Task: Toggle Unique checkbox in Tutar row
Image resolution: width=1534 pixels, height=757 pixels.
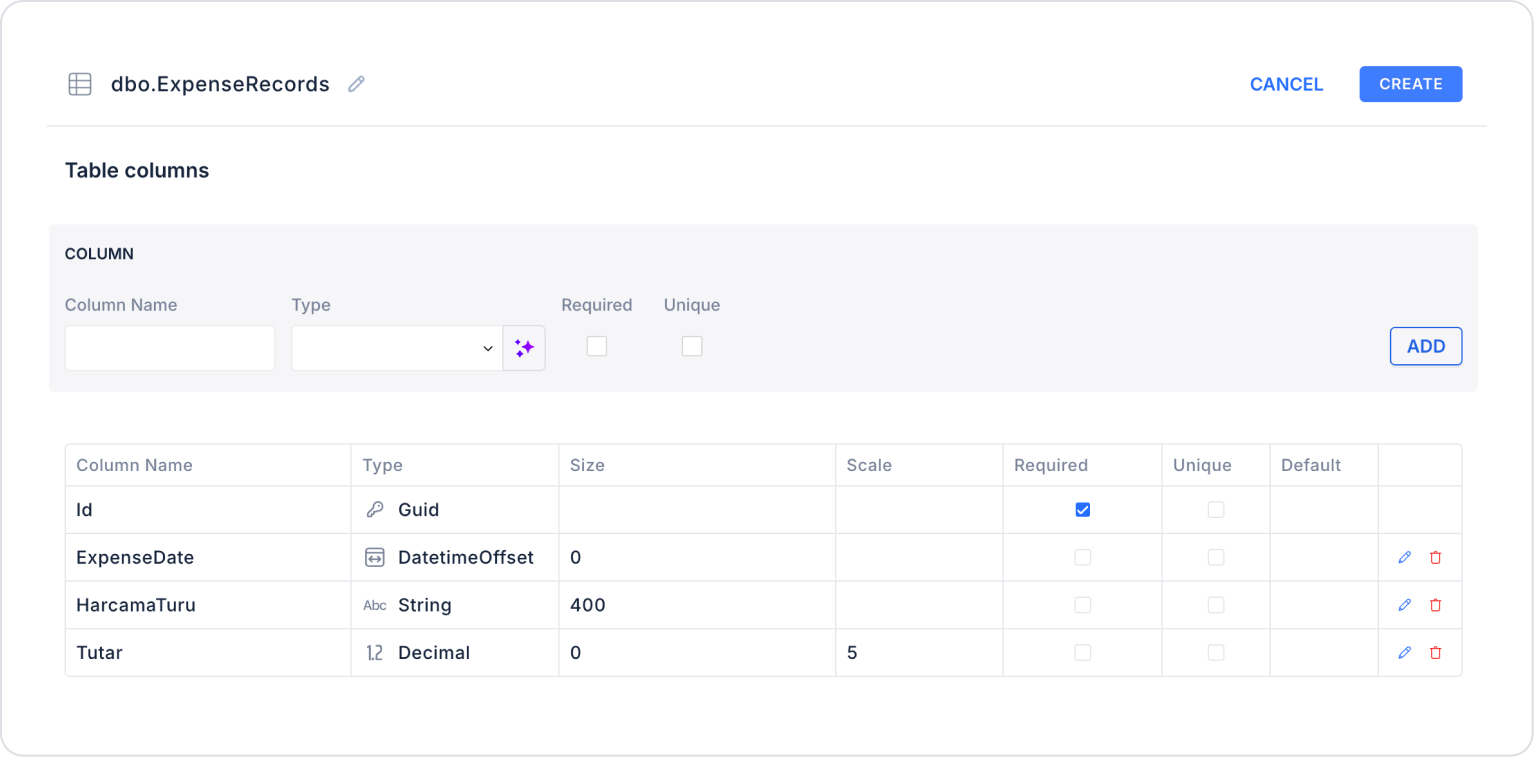Action: point(1216,653)
